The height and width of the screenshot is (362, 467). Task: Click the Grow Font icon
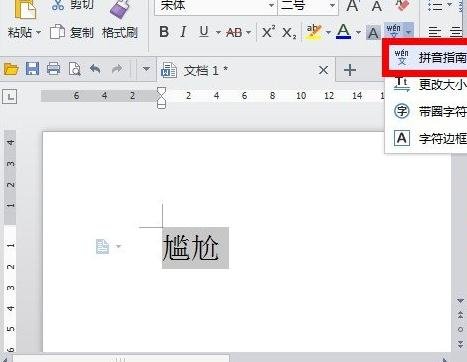pos(353,6)
